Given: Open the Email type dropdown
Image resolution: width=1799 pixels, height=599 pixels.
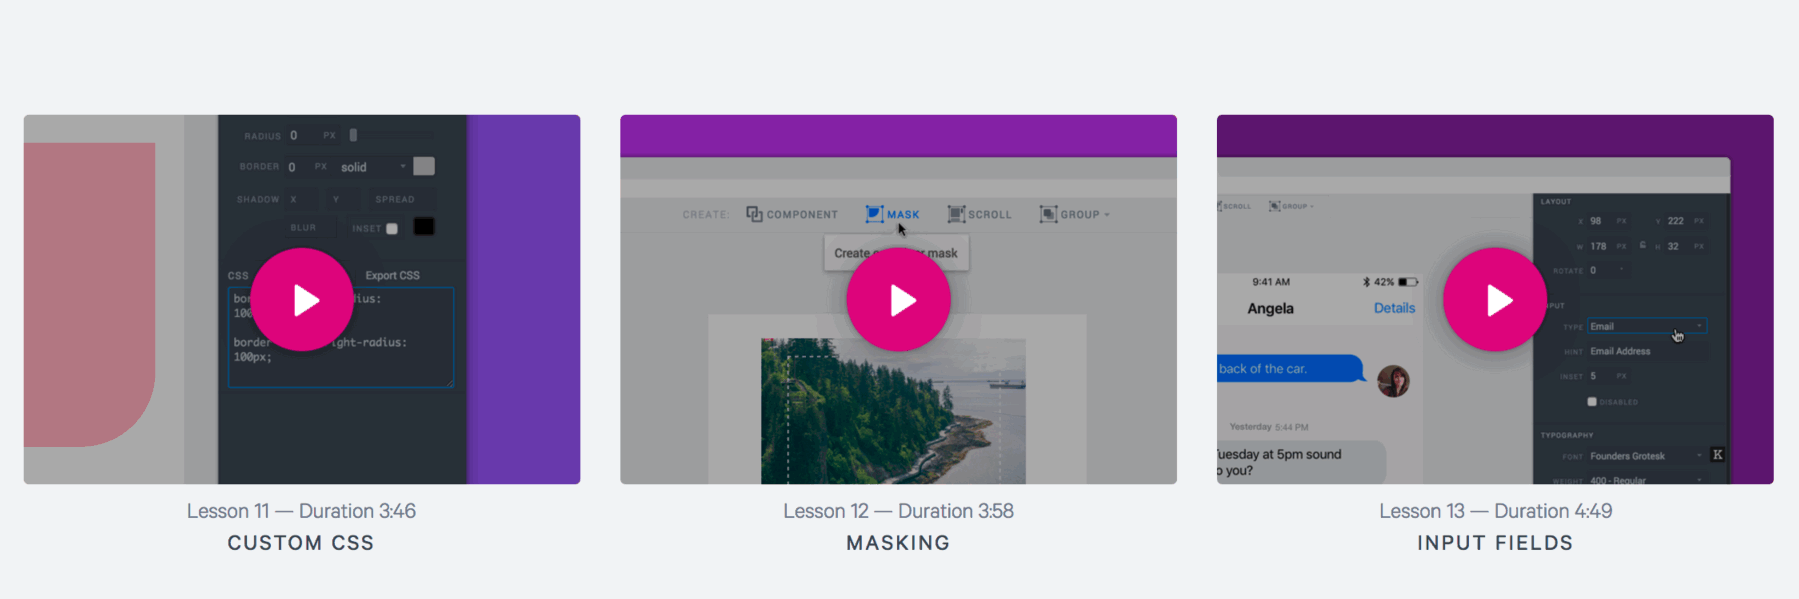Looking at the screenshot, I should click(1647, 326).
